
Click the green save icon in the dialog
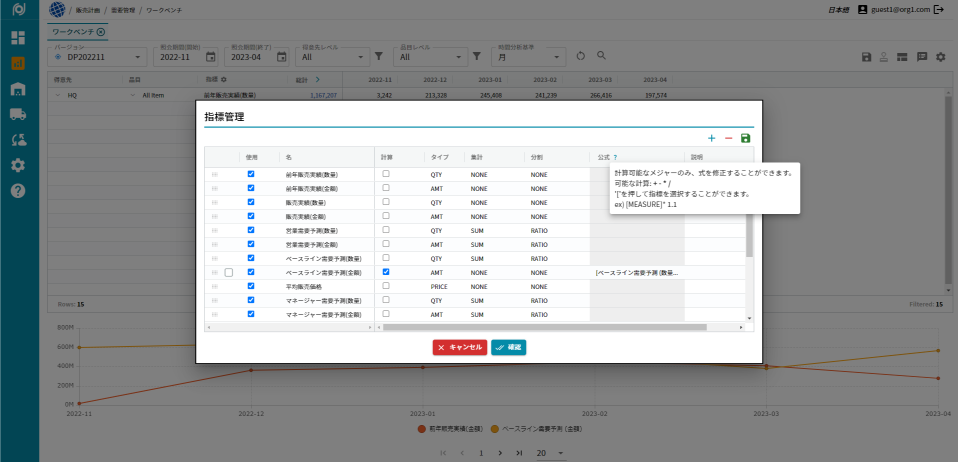pyautogui.click(x=745, y=138)
